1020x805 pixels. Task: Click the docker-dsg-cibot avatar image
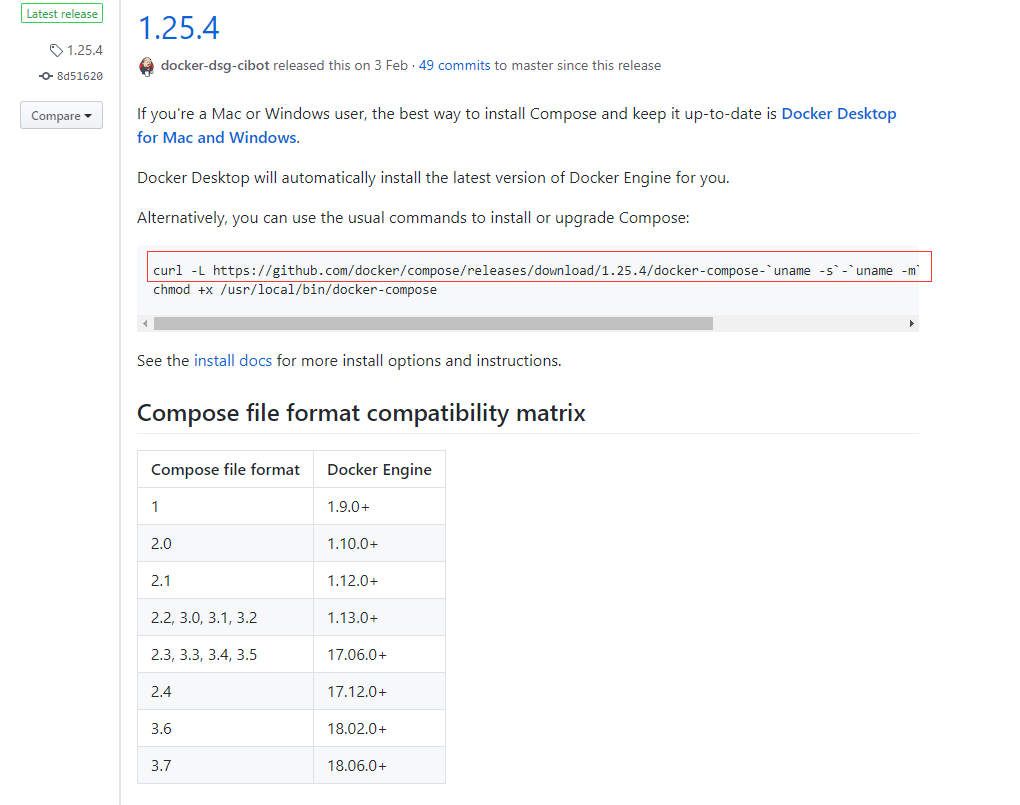click(147, 66)
